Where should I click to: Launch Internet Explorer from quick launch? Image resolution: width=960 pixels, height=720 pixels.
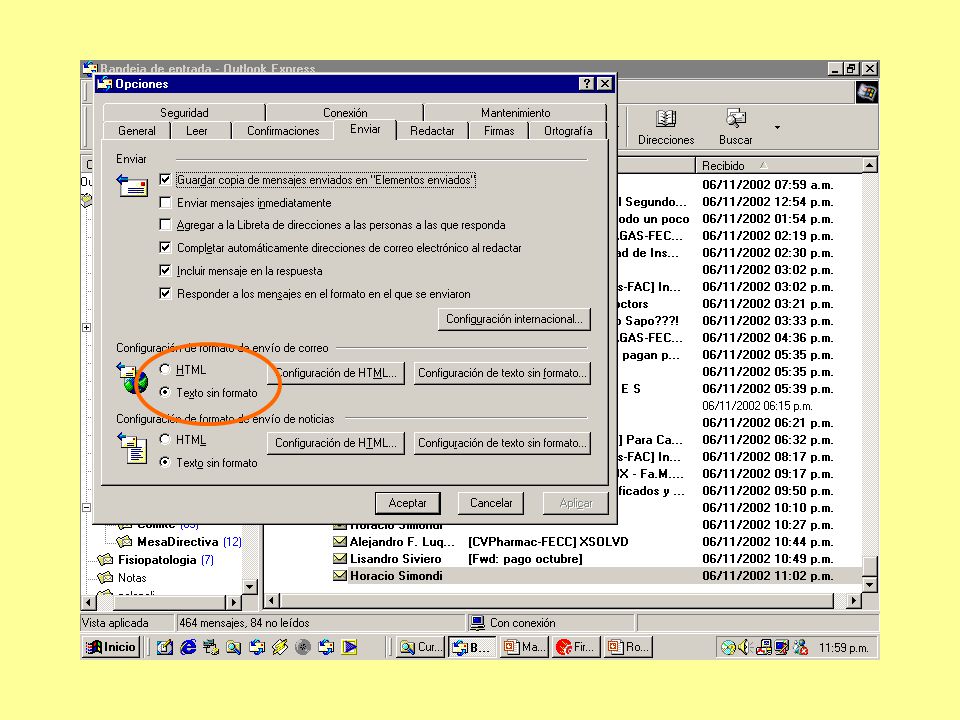(188, 647)
